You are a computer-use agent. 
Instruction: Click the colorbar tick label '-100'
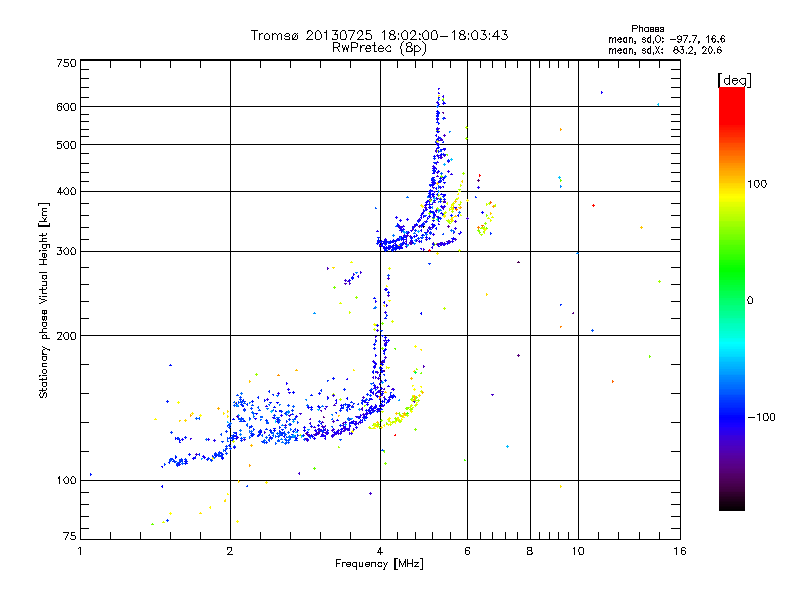[x=762, y=417]
